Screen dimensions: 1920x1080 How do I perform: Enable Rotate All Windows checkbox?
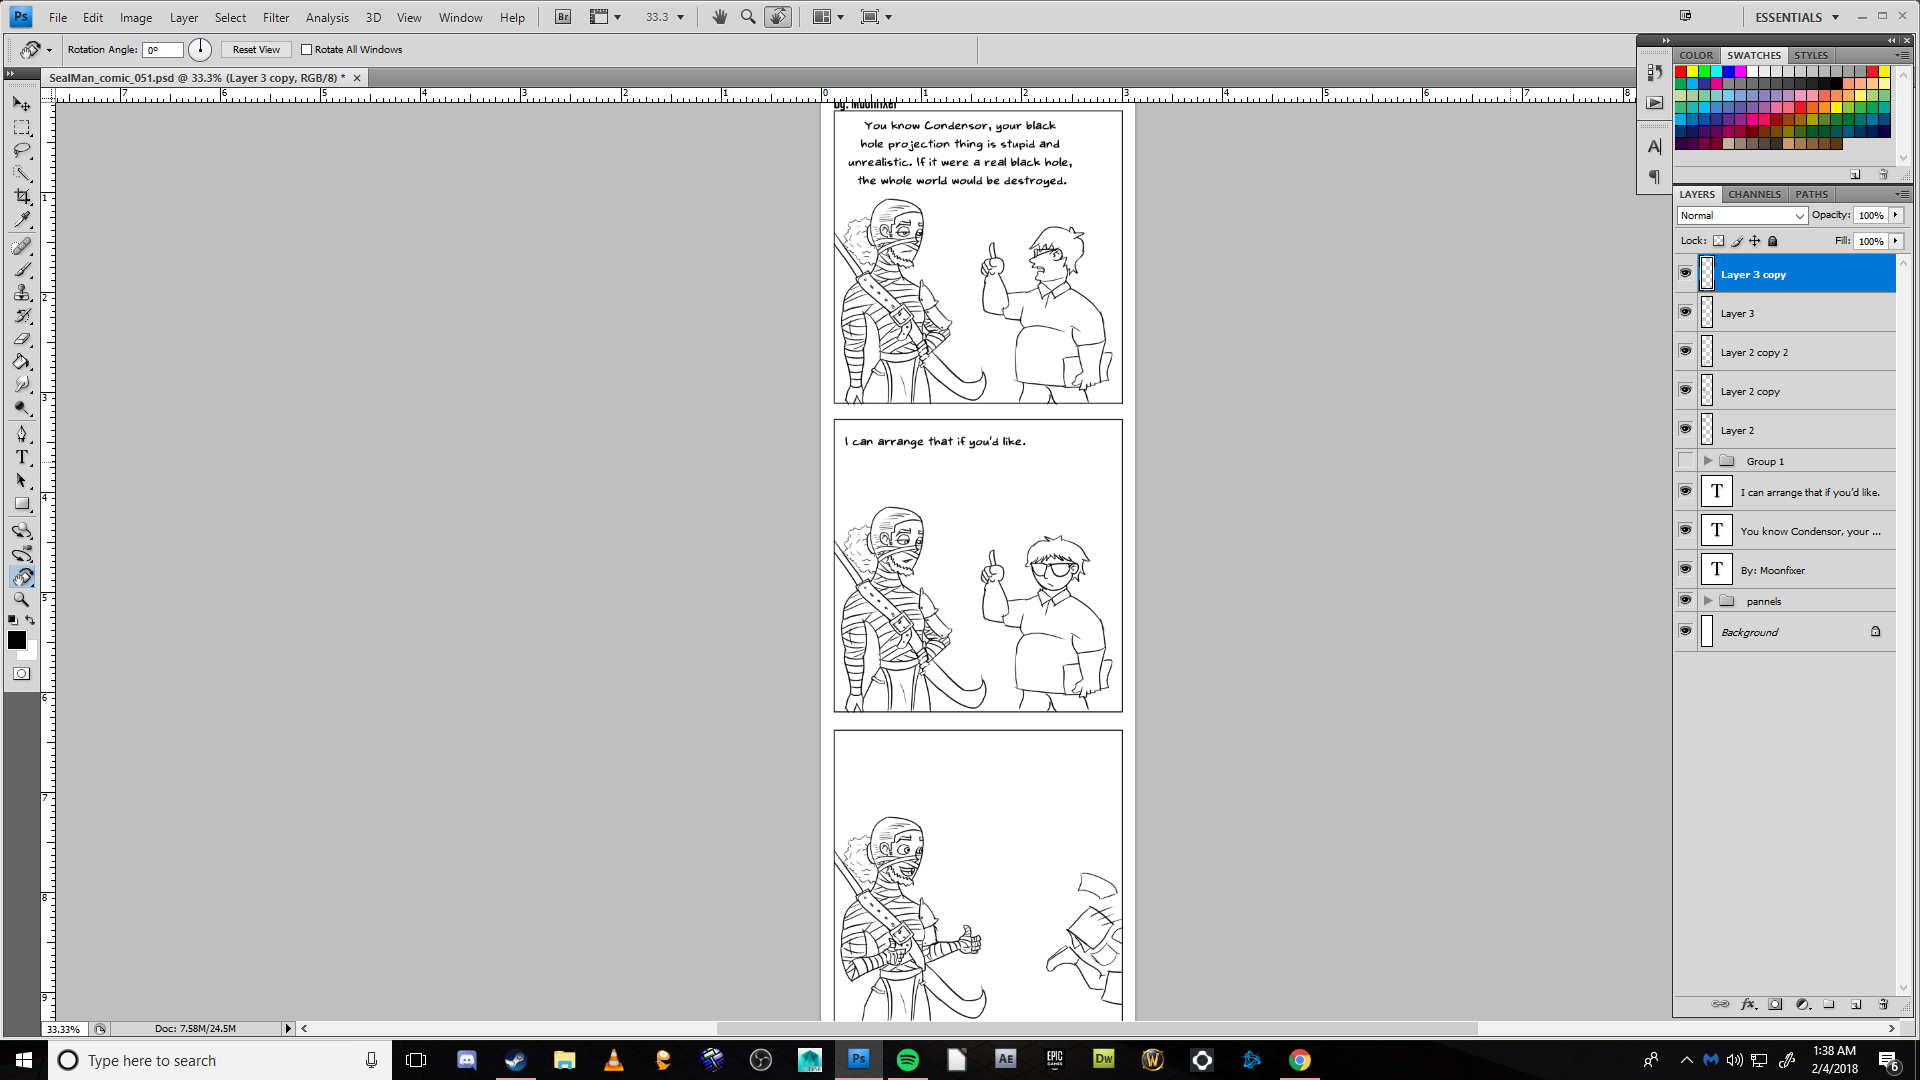pyautogui.click(x=307, y=50)
